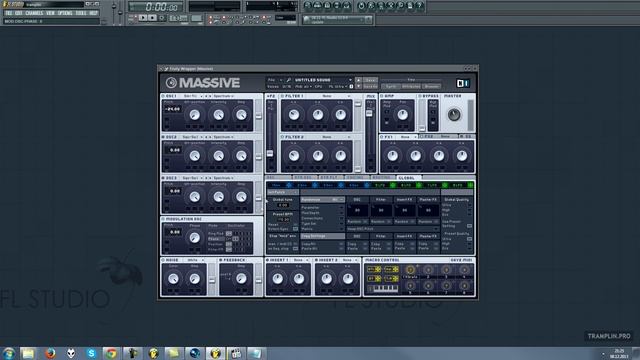Image resolution: width=640 pixels, height=360 pixels.
Task: Click the first Filter 1 knob
Action: pyautogui.click(x=293, y=115)
